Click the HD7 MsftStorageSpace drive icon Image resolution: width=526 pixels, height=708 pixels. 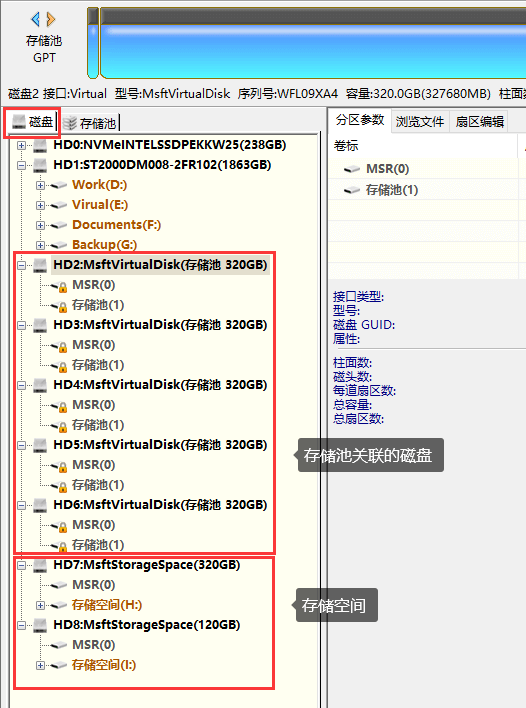[40, 565]
